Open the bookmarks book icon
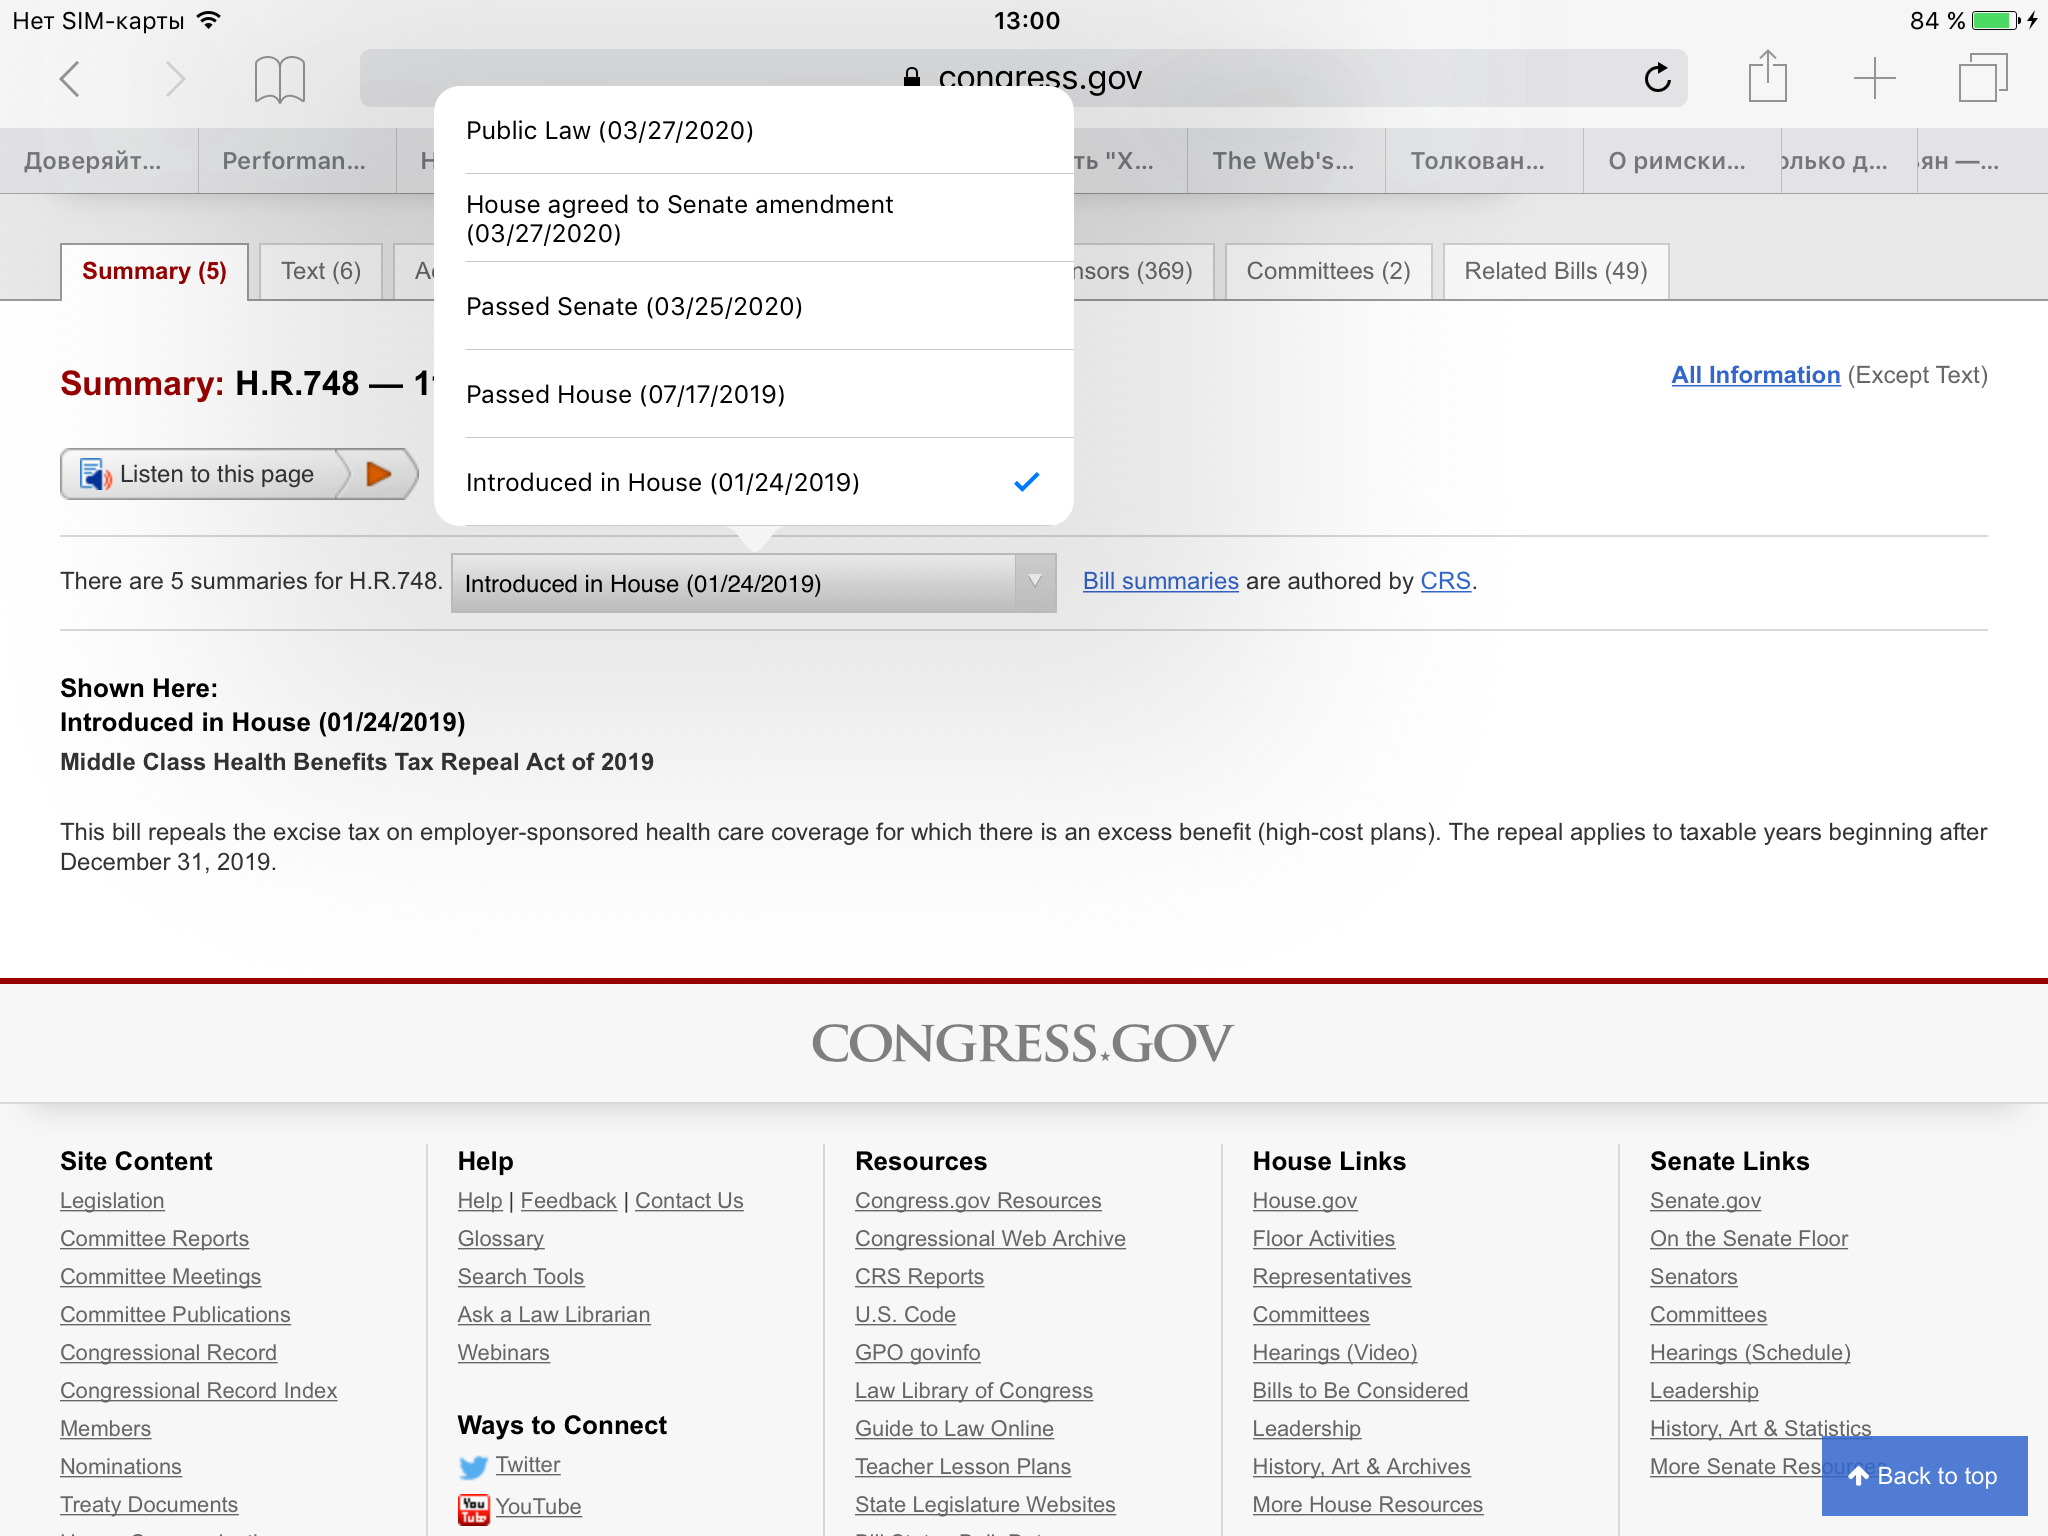Screen dimensions: 2048x1536 point(279,78)
